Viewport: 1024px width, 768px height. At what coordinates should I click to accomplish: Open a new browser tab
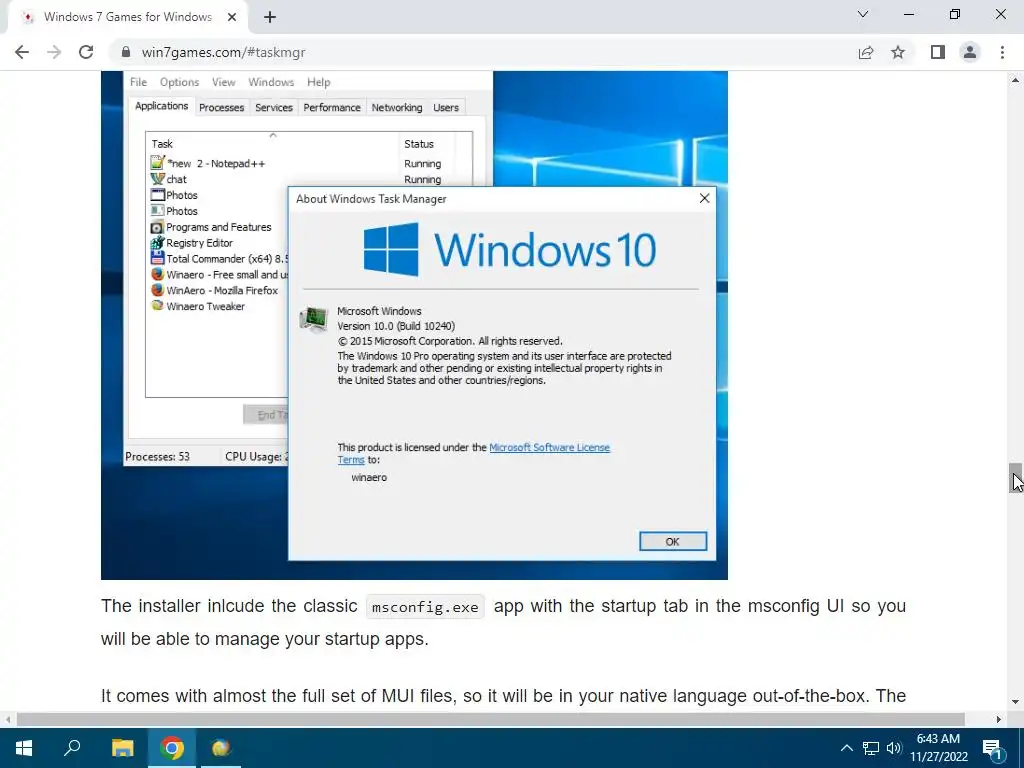(x=270, y=18)
